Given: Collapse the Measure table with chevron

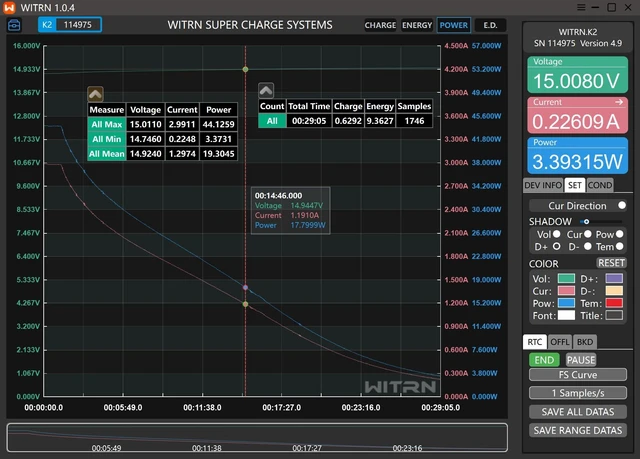Looking at the screenshot, I should 95,94.
